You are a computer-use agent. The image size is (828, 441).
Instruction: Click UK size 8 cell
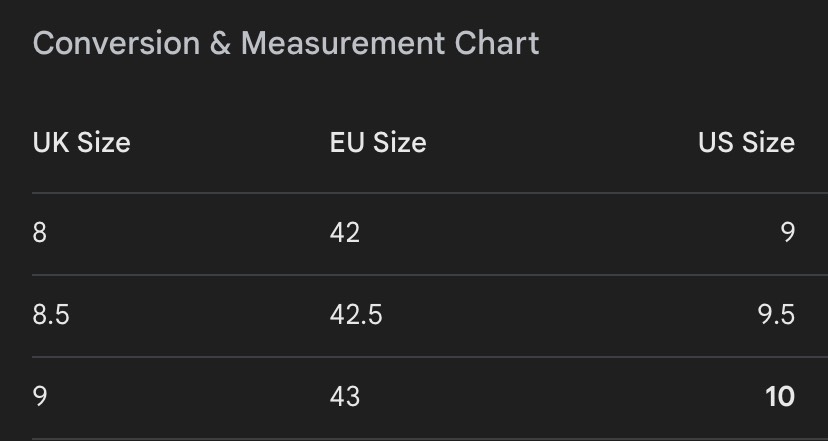40,232
